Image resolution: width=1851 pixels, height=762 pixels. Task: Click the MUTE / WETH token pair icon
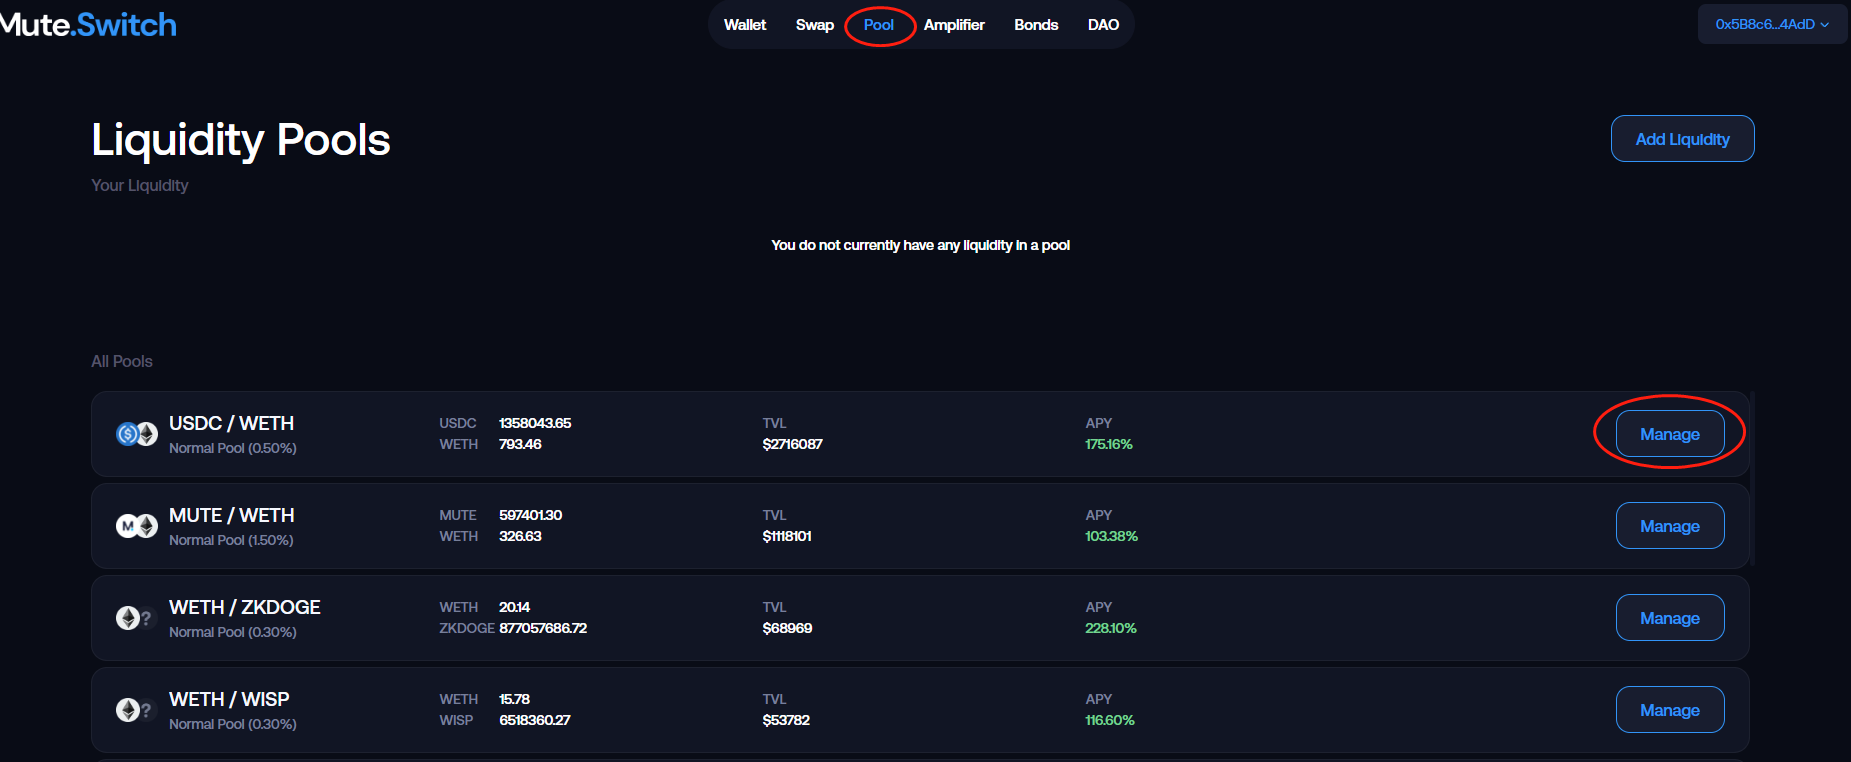(137, 526)
